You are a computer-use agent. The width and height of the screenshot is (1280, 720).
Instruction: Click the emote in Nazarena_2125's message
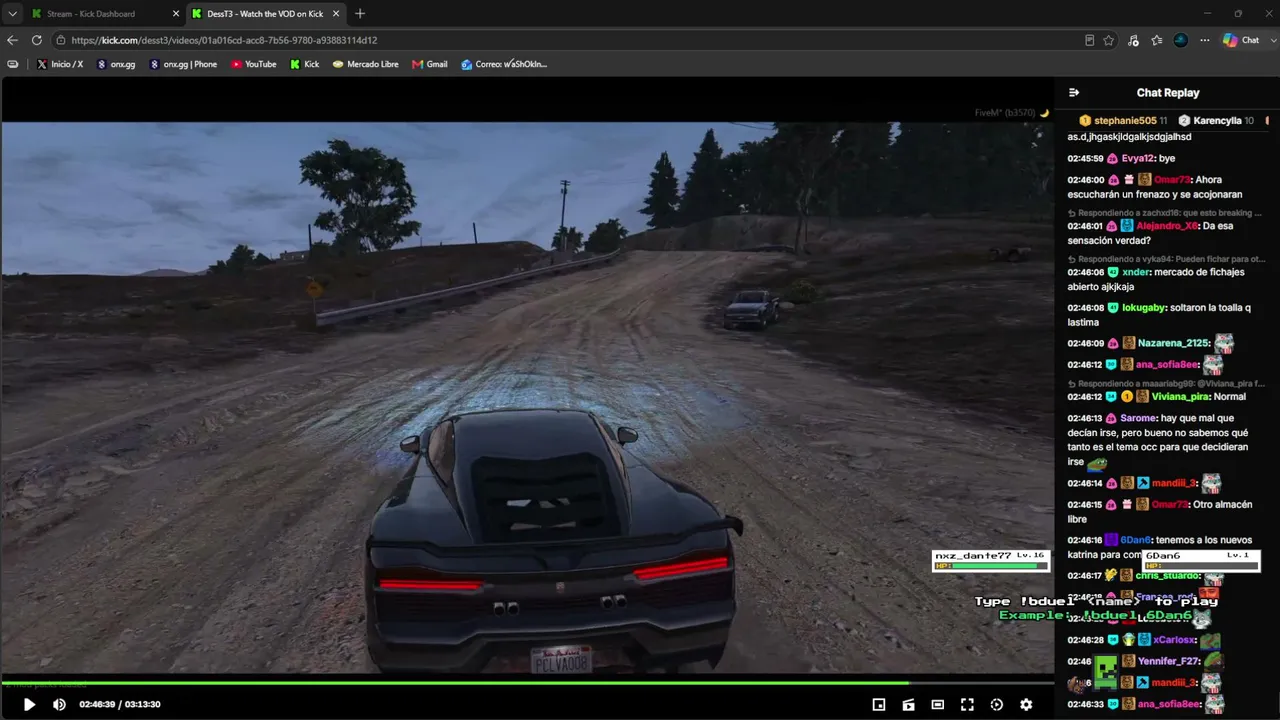(x=1224, y=344)
